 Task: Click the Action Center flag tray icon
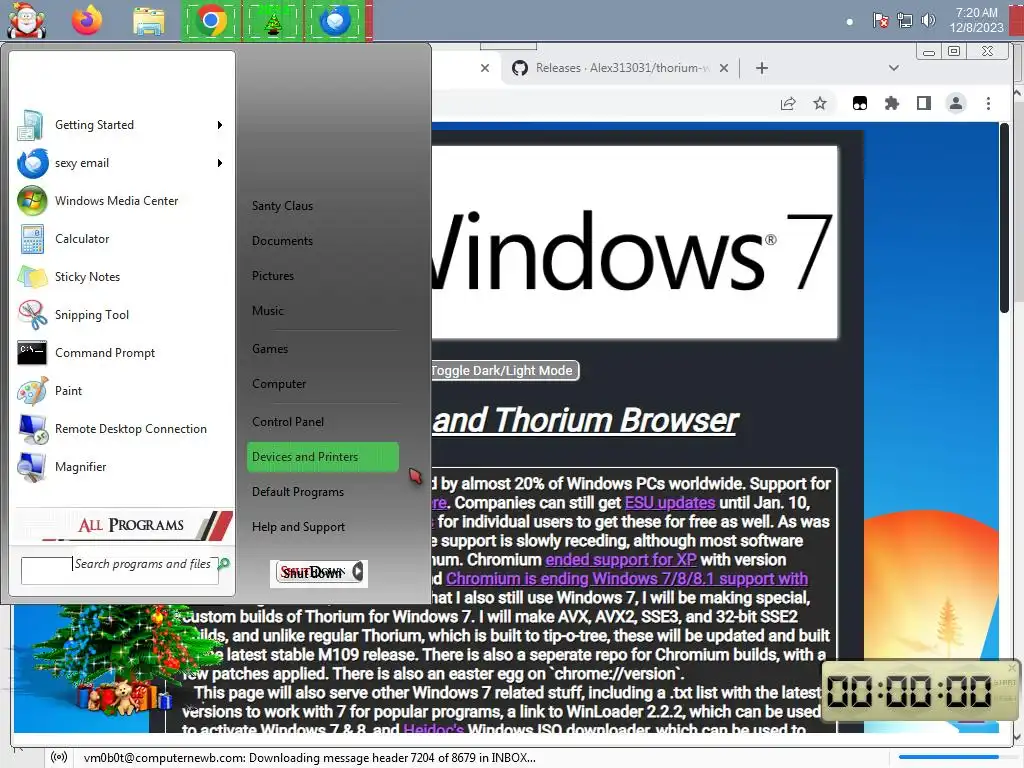coord(880,21)
